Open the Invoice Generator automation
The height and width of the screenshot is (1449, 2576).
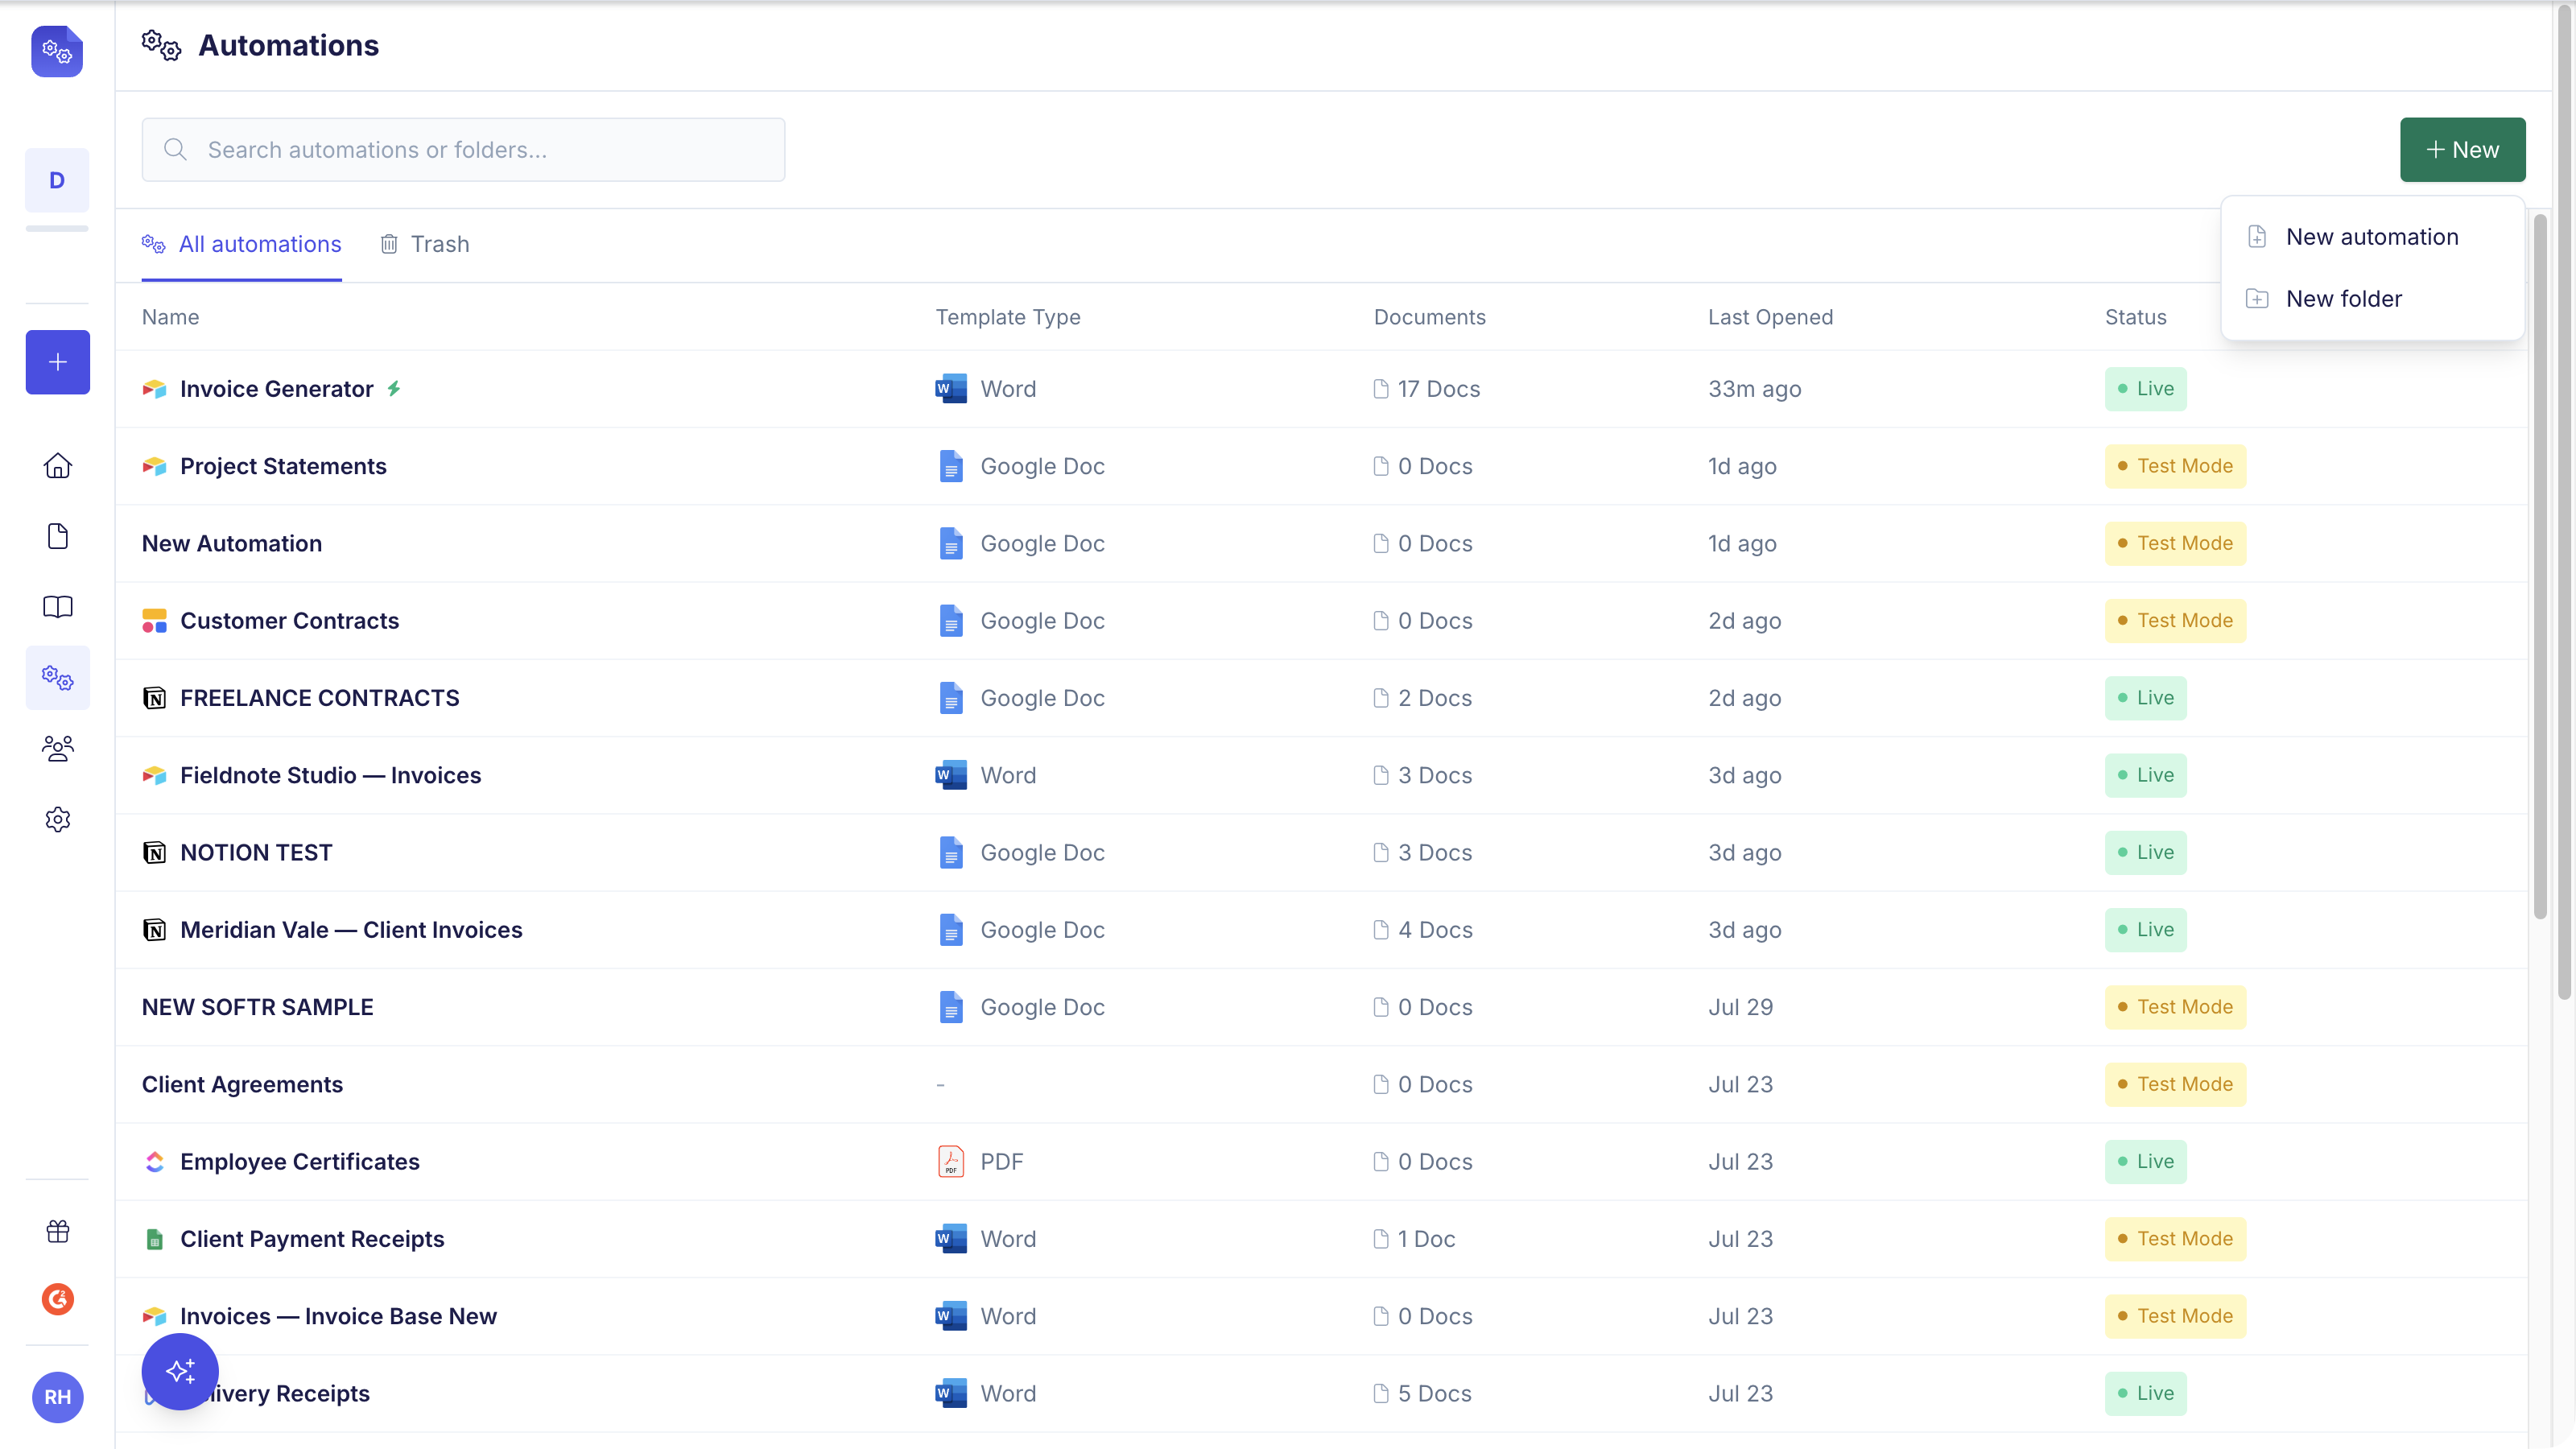click(276, 389)
